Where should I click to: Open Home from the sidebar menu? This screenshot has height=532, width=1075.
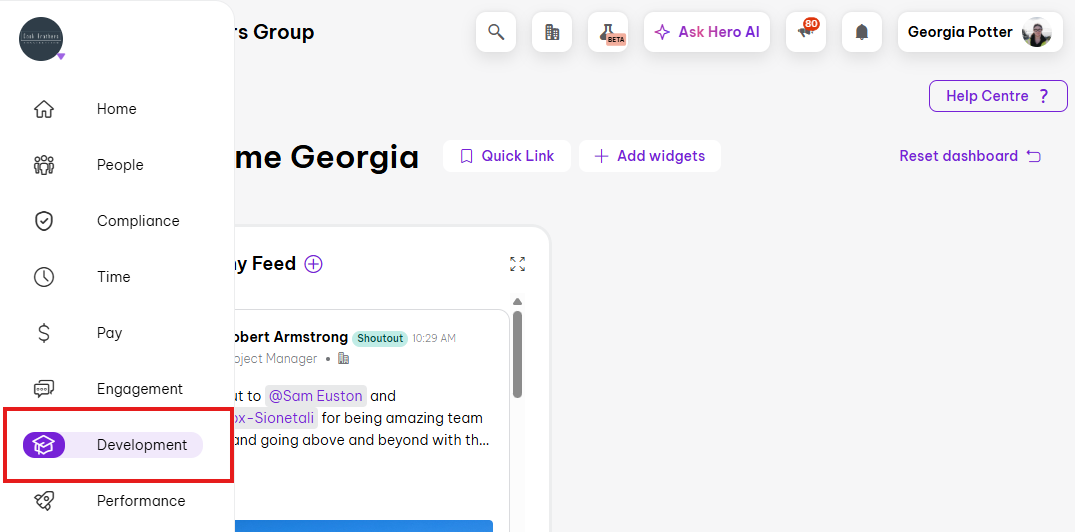(x=117, y=109)
